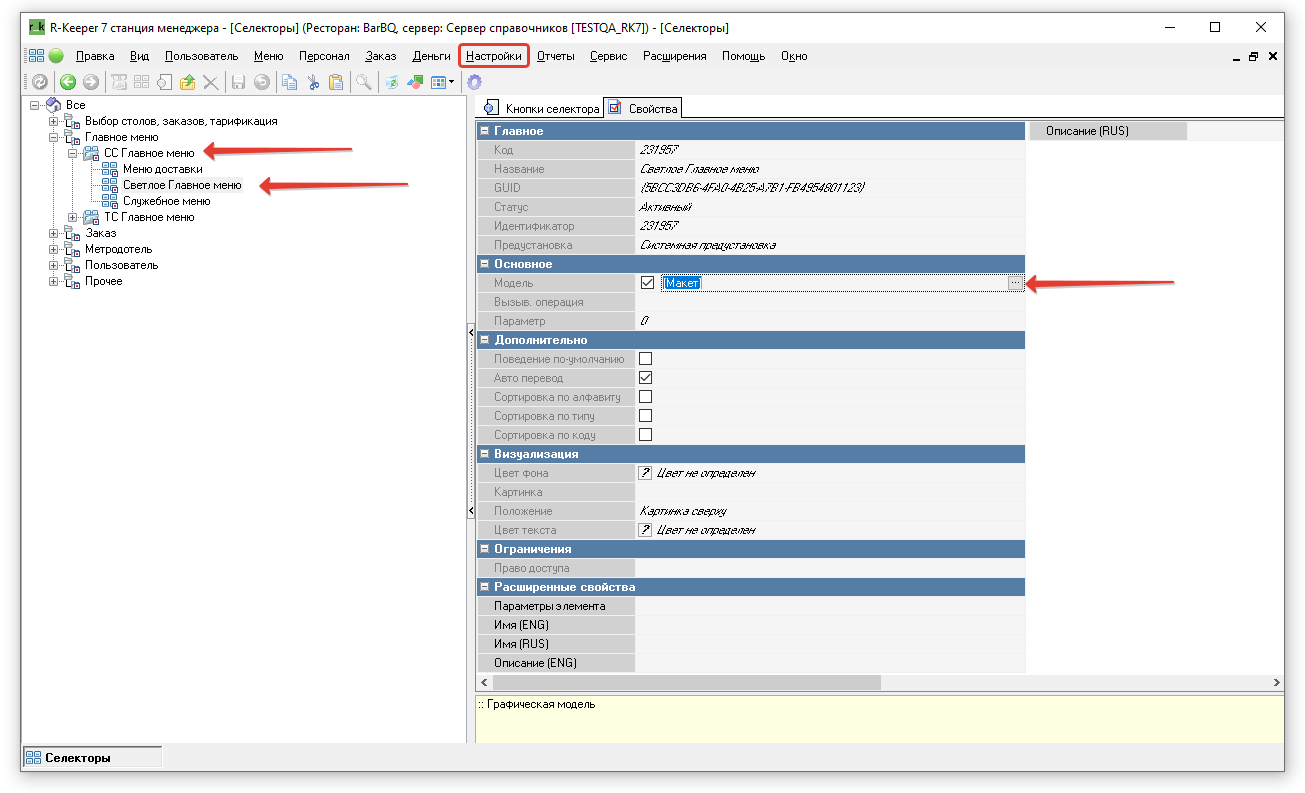Expand the Заказ tree node
The height and width of the screenshot is (793, 1305).
coord(54,233)
